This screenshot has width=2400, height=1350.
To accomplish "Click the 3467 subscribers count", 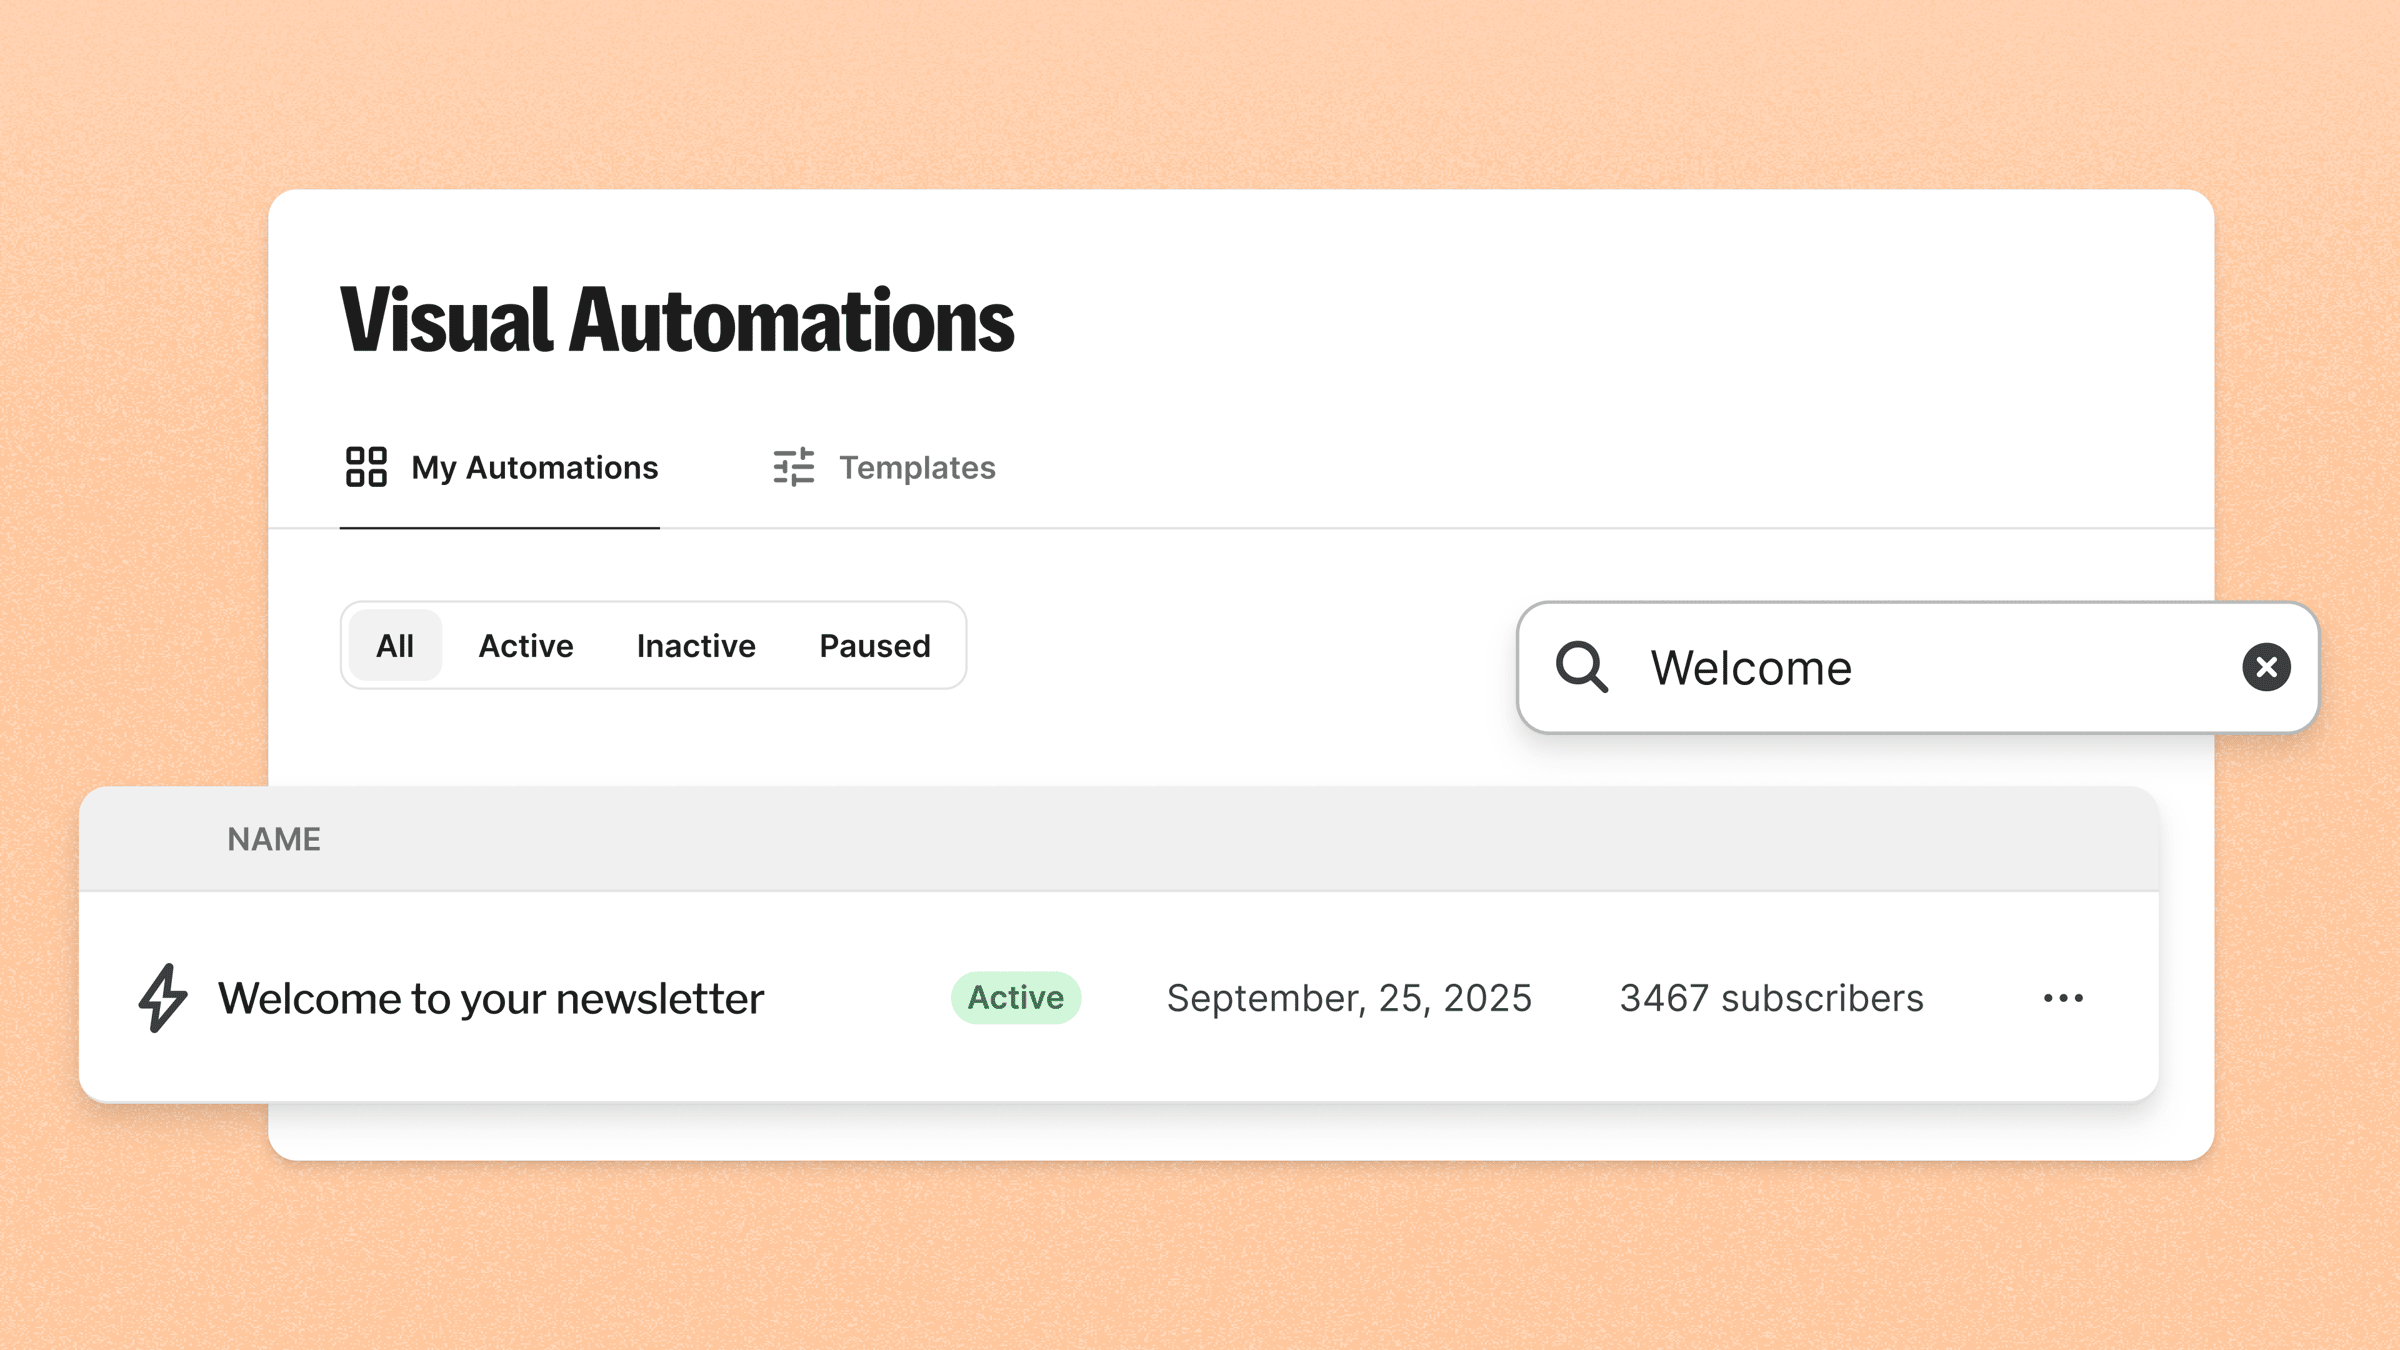I will [x=1771, y=997].
